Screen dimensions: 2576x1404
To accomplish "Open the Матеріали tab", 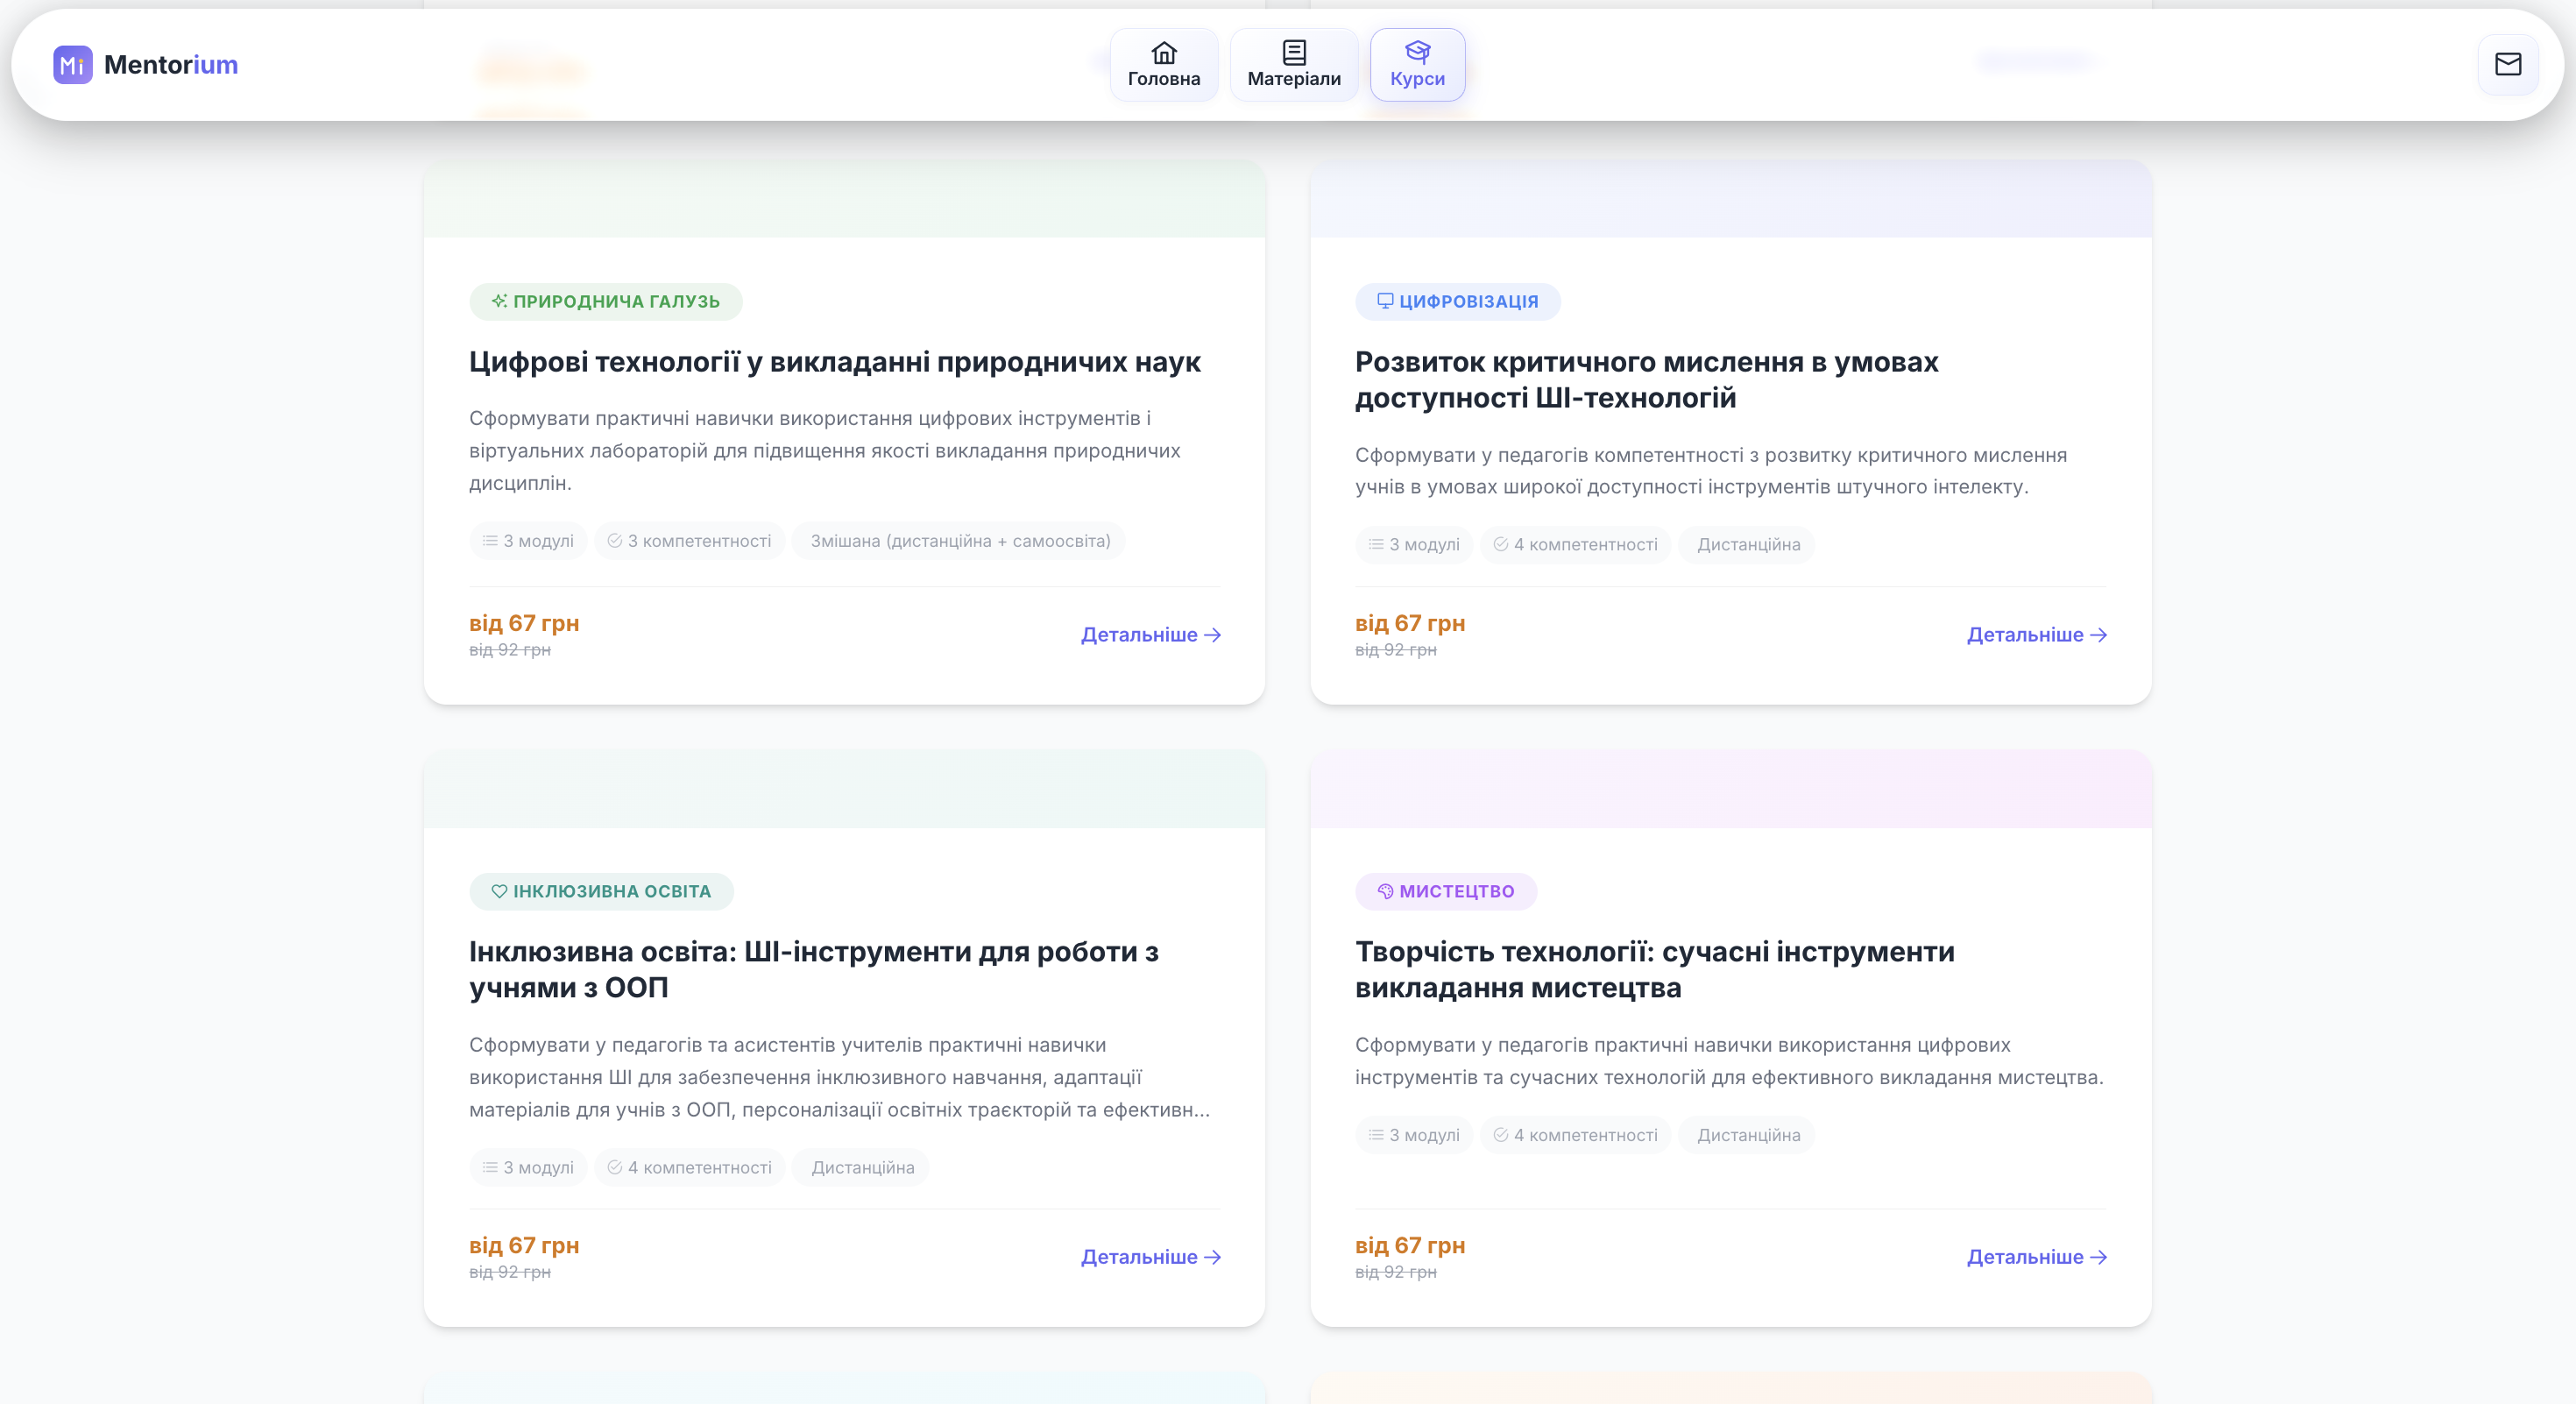I will pyautogui.click(x=1293, y=65).
